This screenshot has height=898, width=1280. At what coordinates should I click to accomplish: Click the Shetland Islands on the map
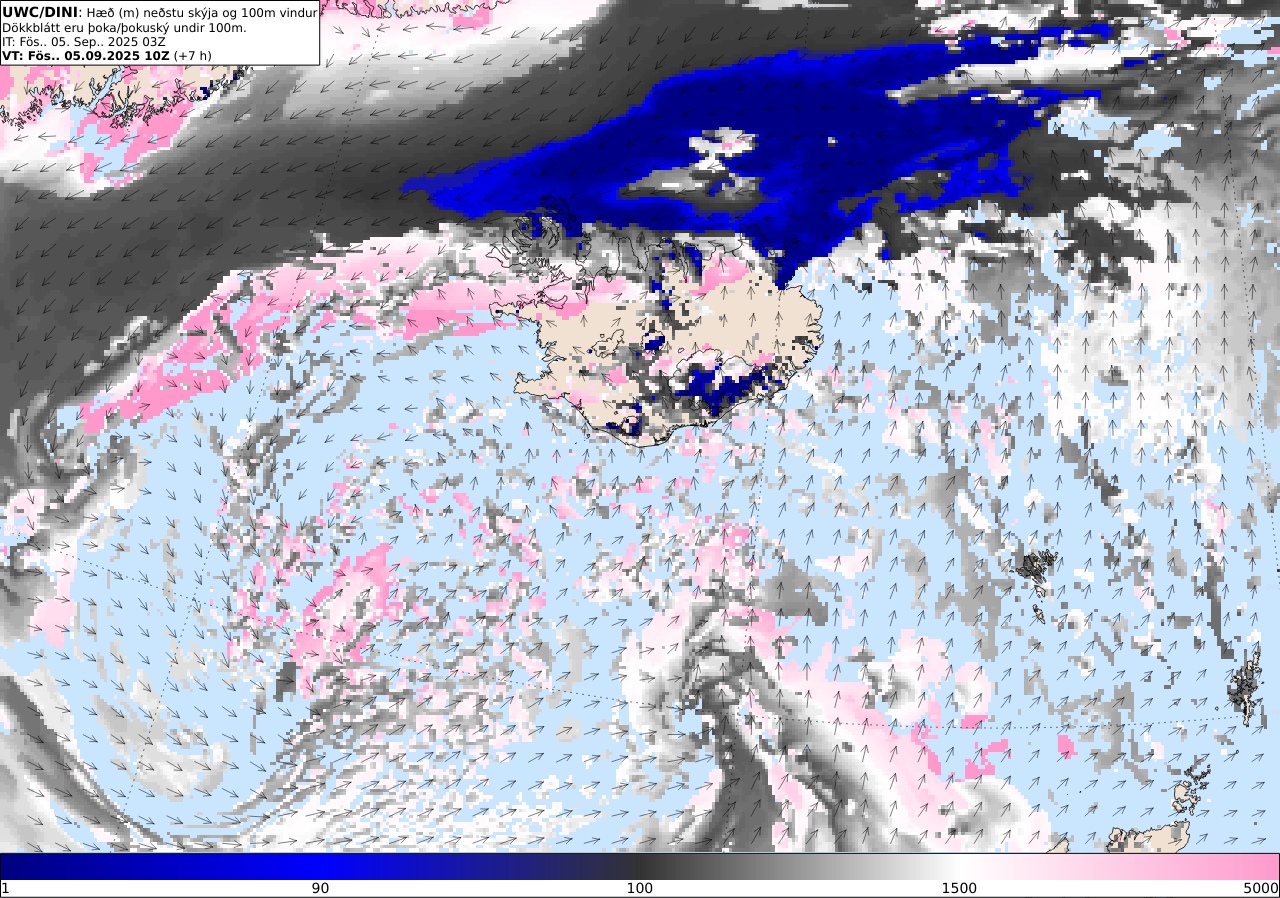[x=1246, y=685]
